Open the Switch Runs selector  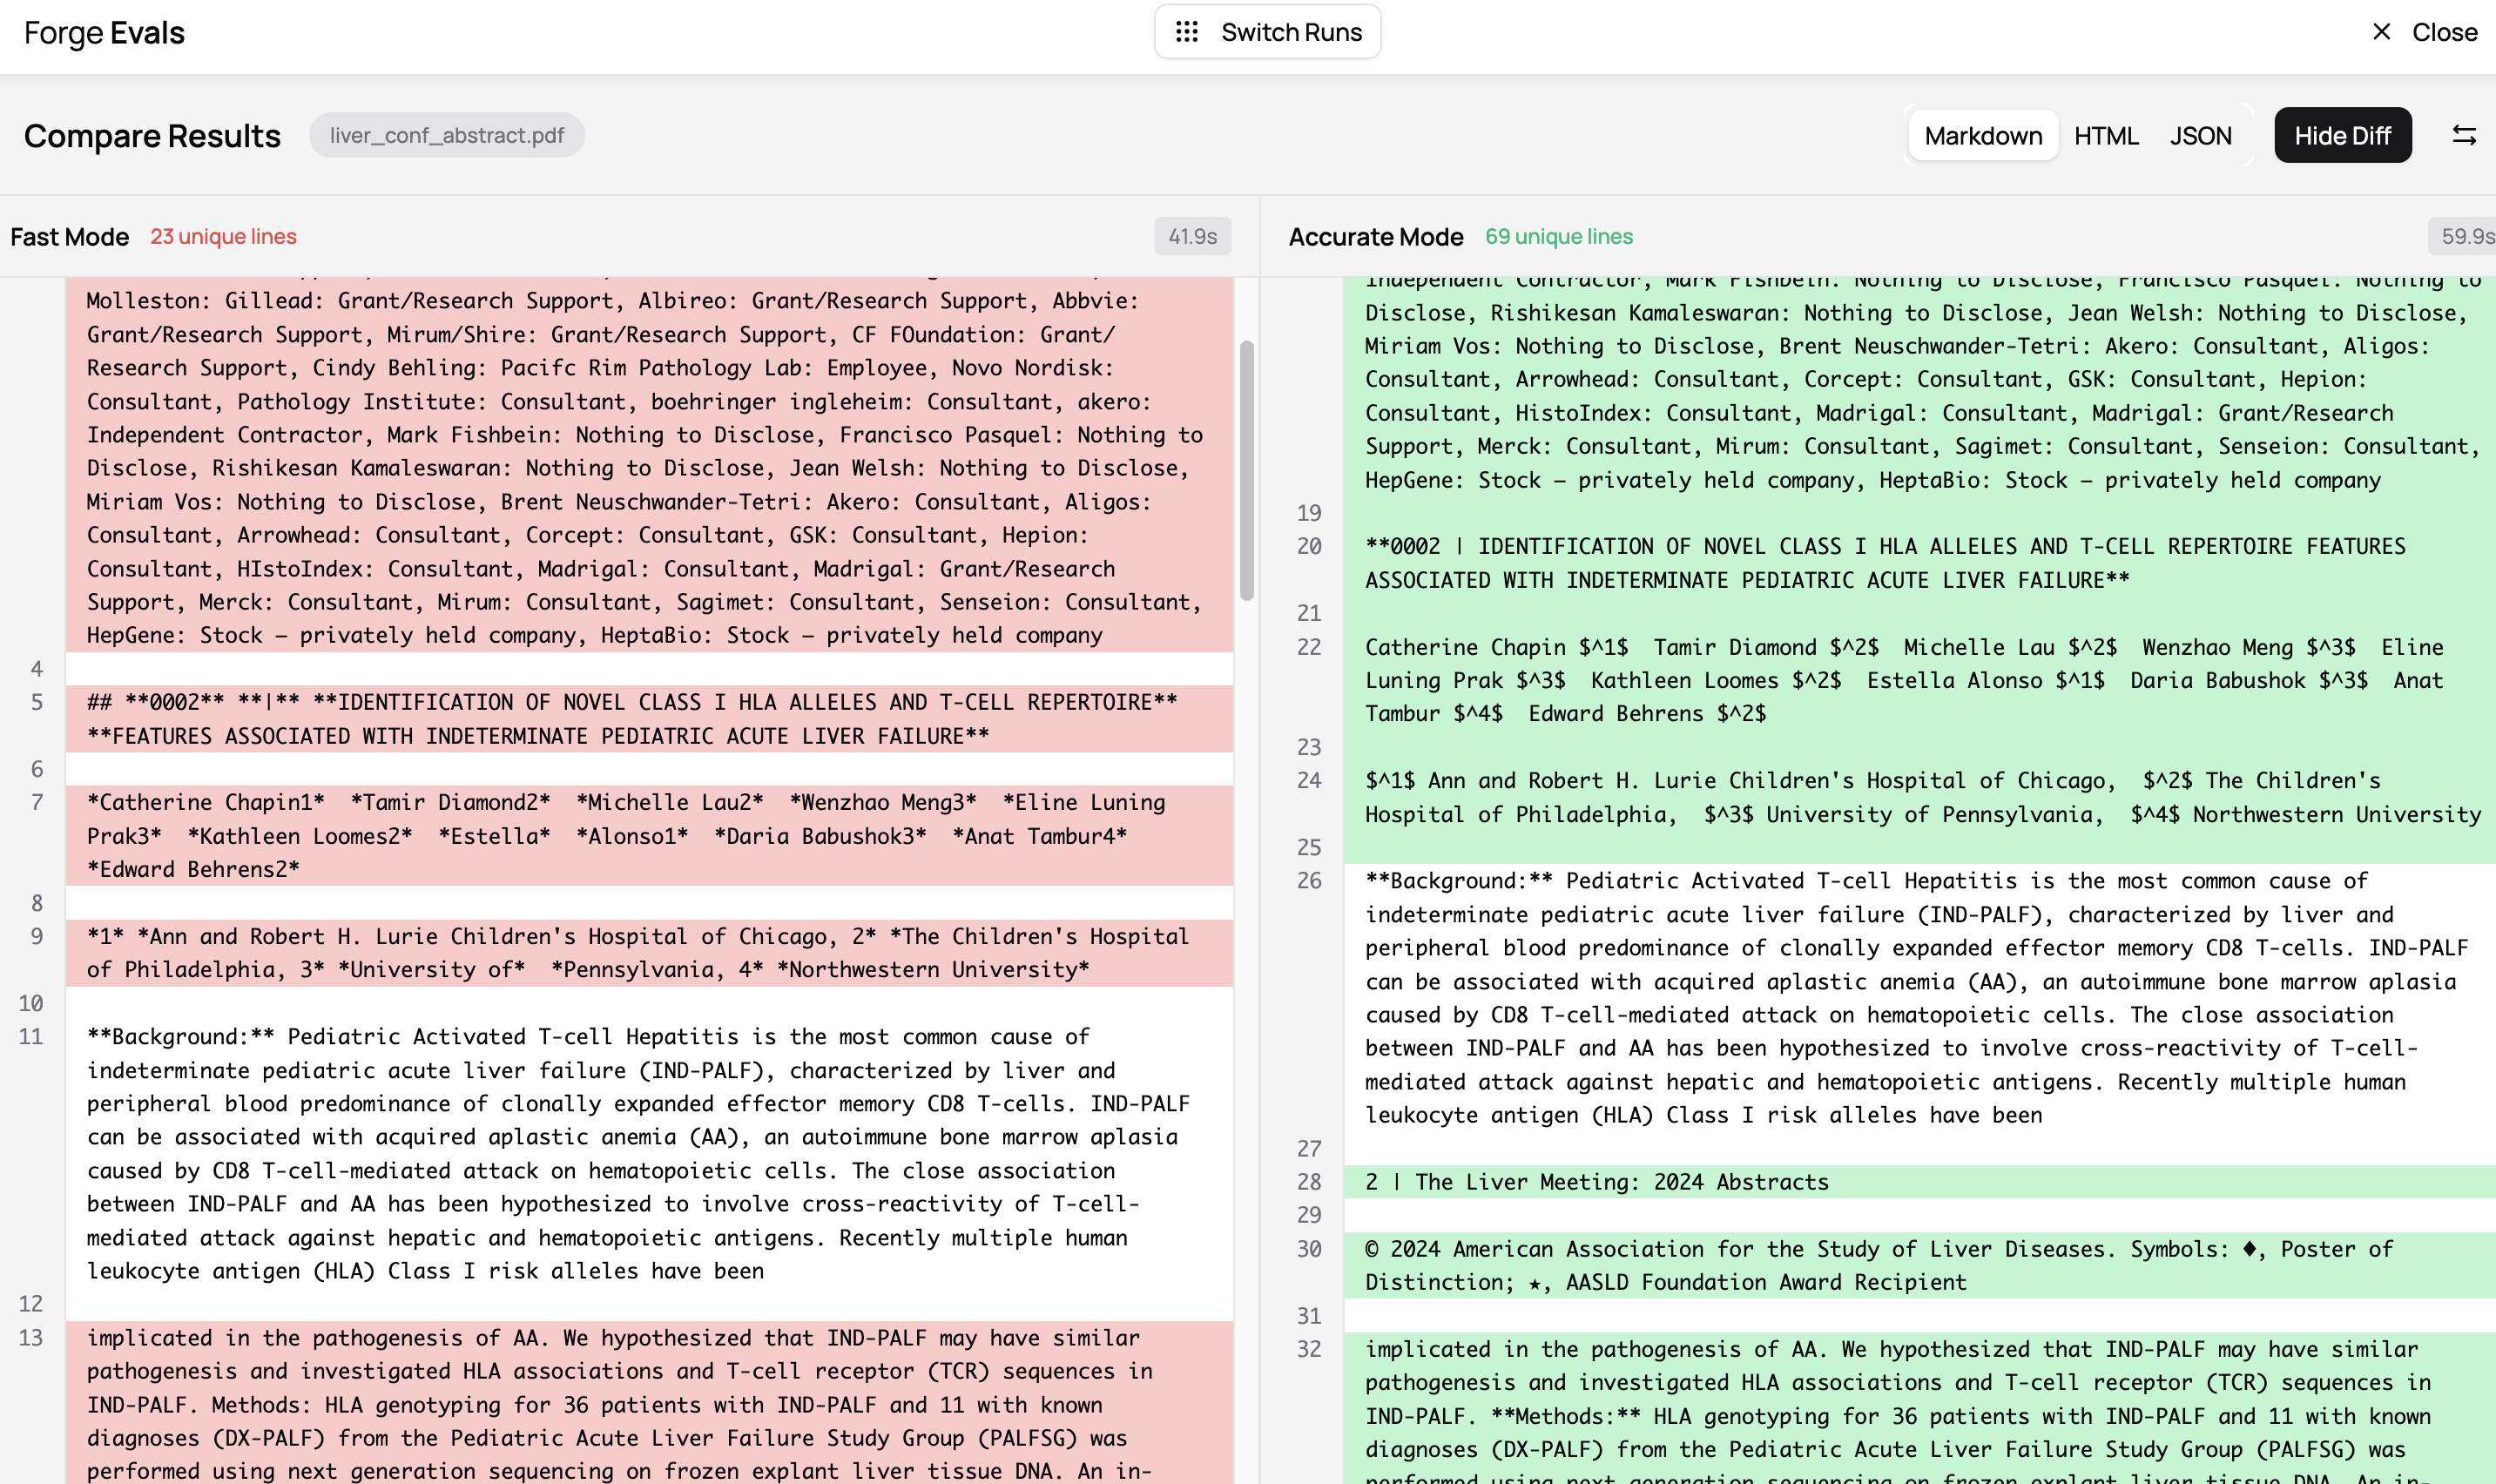click(x=1267, y=32)
